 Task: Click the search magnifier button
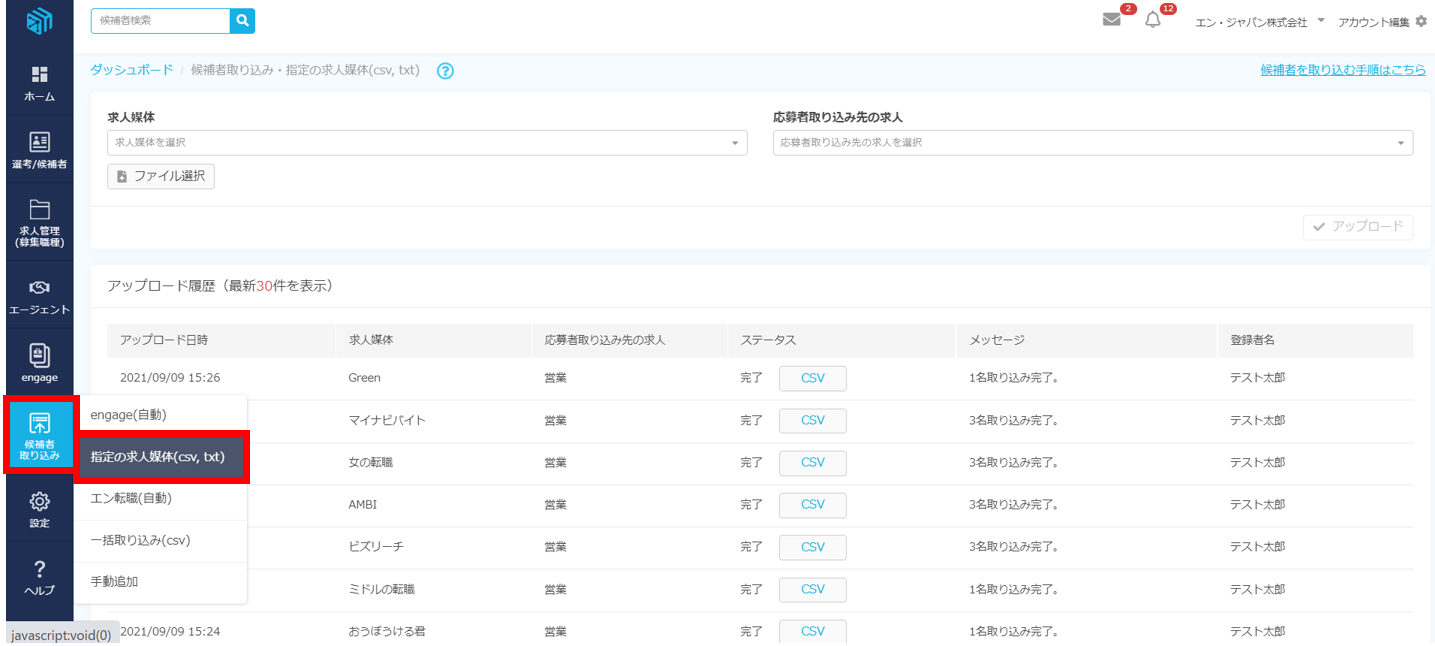(x=242, y=21)
